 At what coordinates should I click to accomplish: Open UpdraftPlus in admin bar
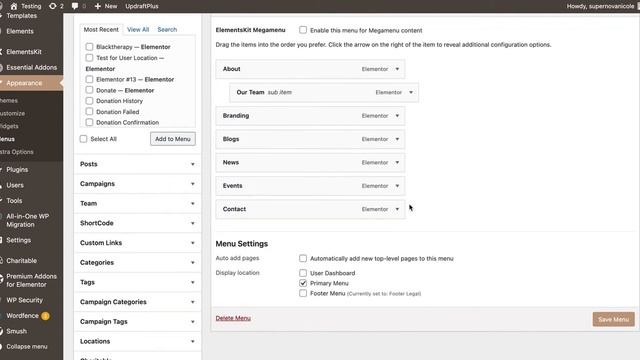pos(142,6)
